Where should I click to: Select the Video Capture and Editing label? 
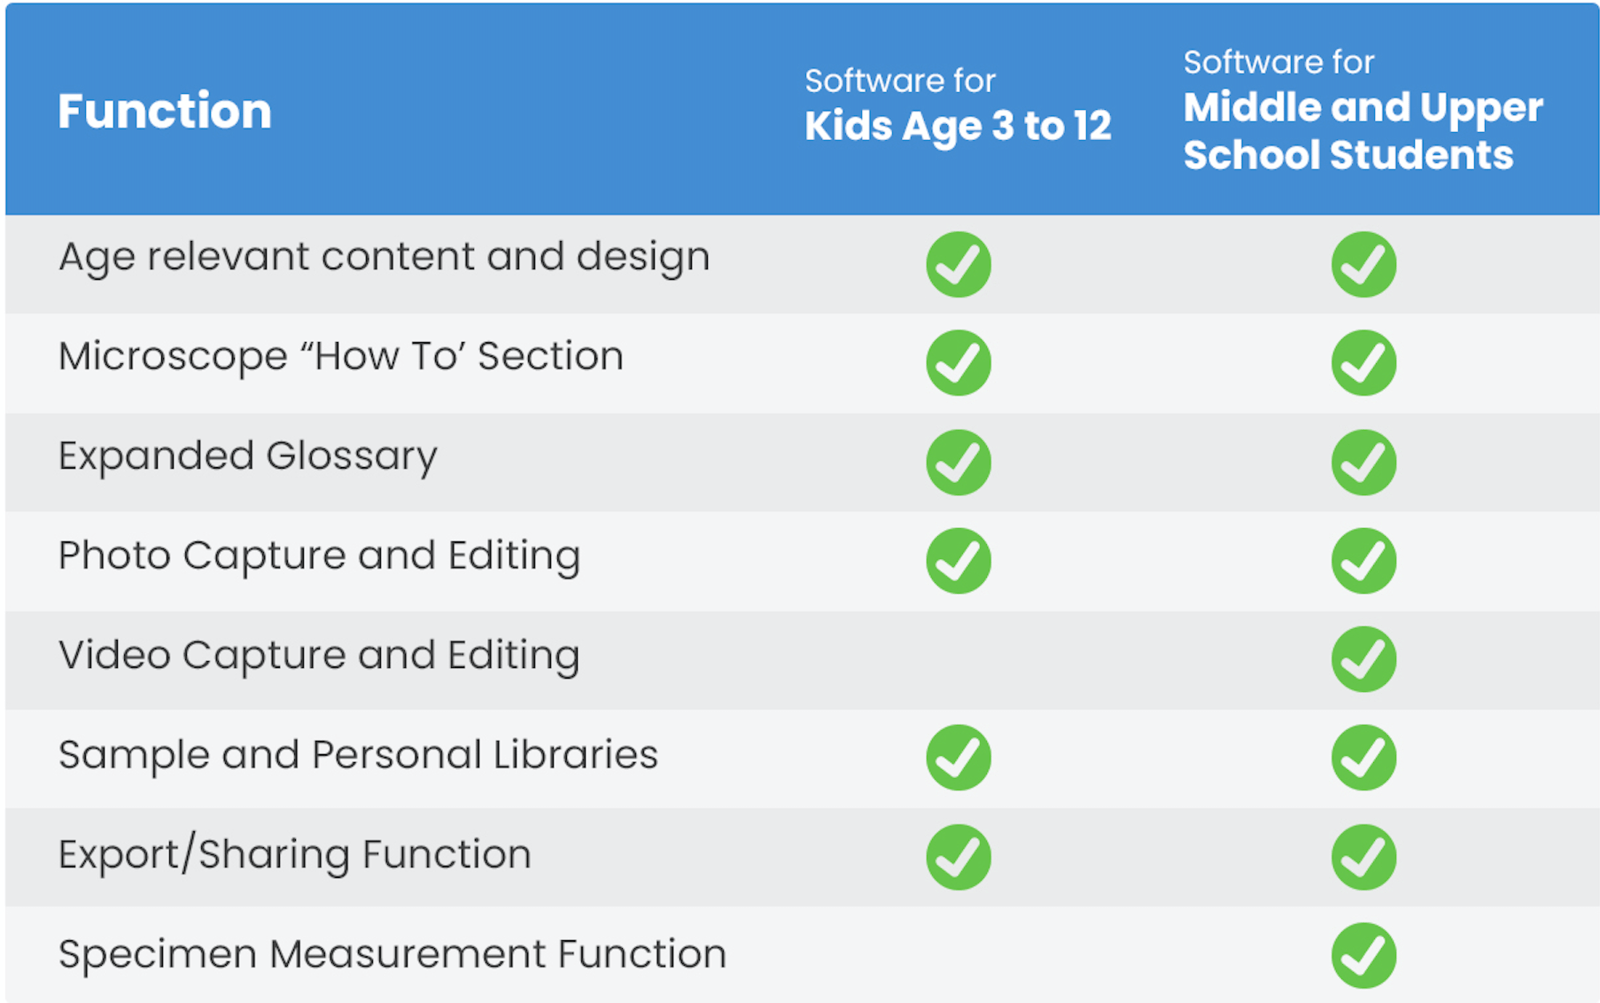coord(319,657)
